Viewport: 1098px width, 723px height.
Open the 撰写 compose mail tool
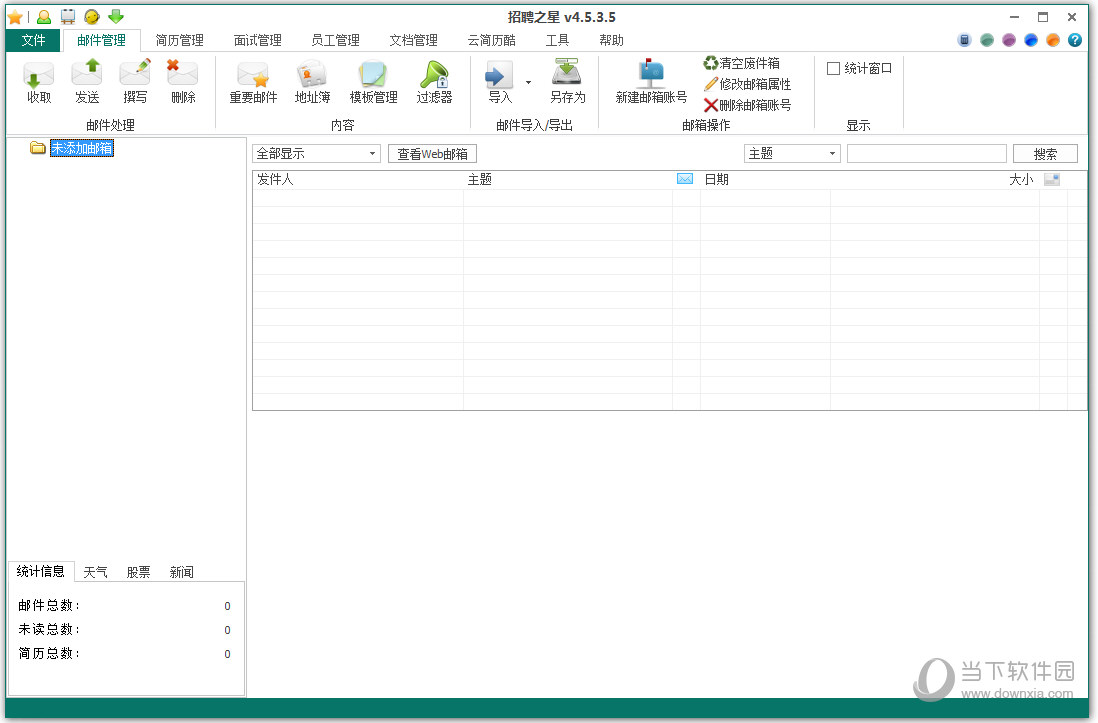coord(135,80)
